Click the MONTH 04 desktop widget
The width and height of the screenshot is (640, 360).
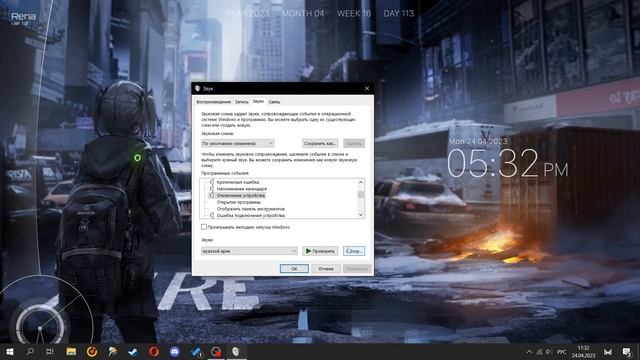[x=303, y=13]
